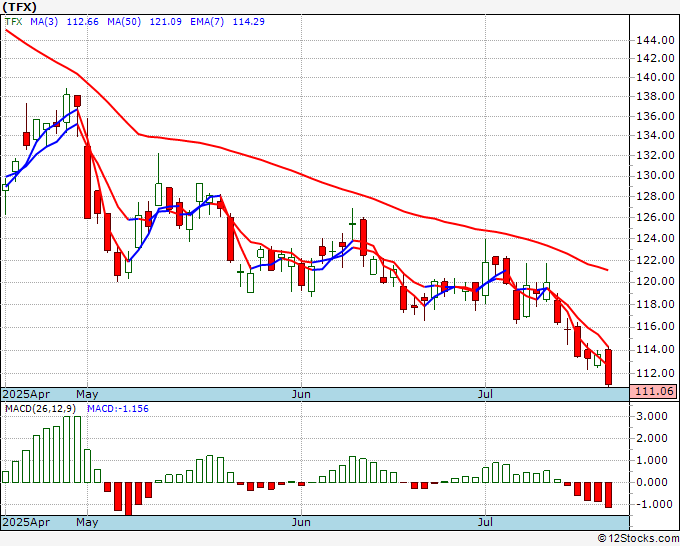The width and height of the screenshot is (680, 546).
Task: Click 2025Apr on price chart time axis
Action: (26, 394)
